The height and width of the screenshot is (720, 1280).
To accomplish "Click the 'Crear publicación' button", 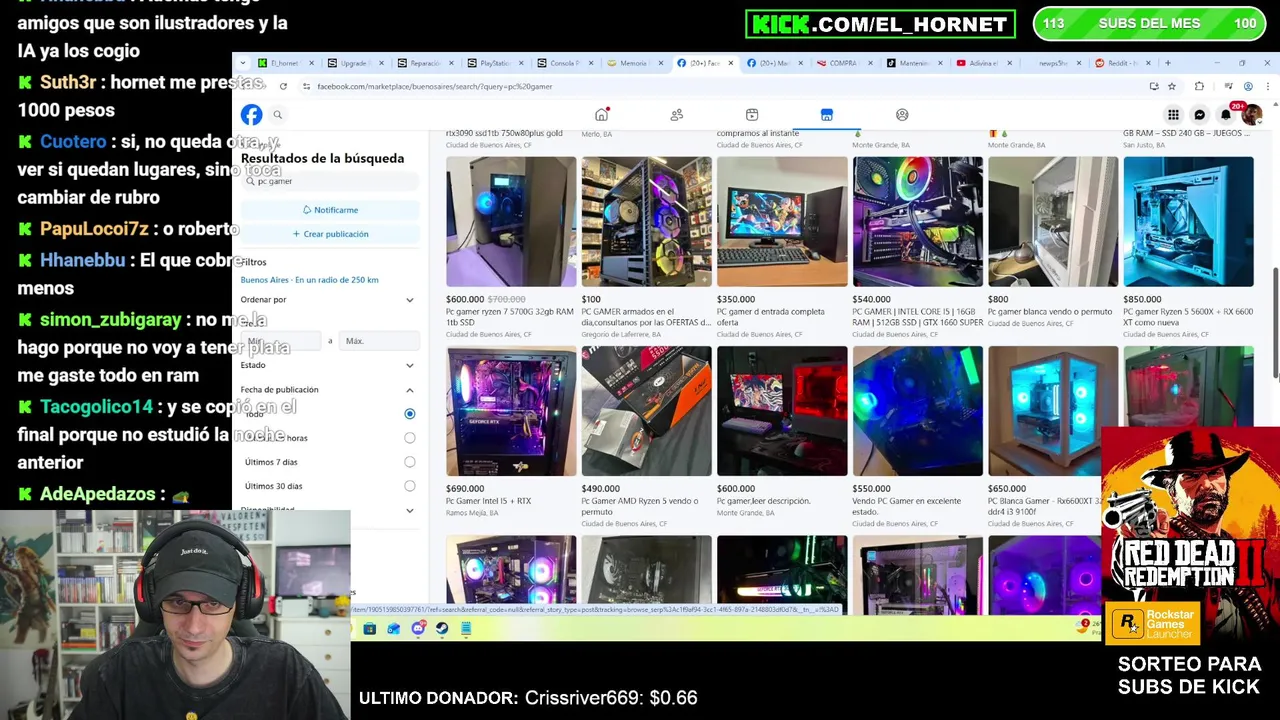I will (x=330, y=234).
